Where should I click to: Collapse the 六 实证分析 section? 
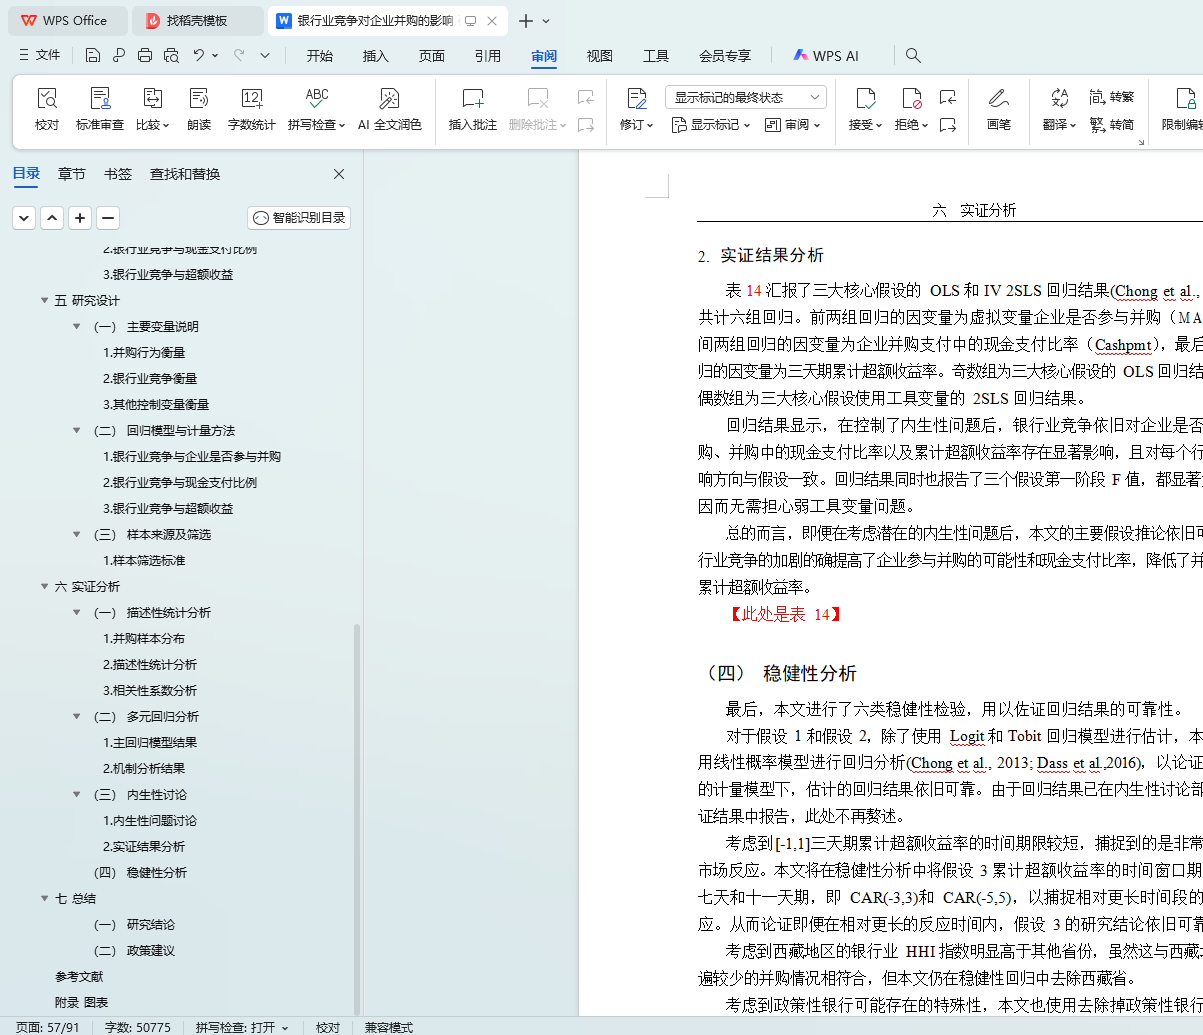tap(45, 586)
